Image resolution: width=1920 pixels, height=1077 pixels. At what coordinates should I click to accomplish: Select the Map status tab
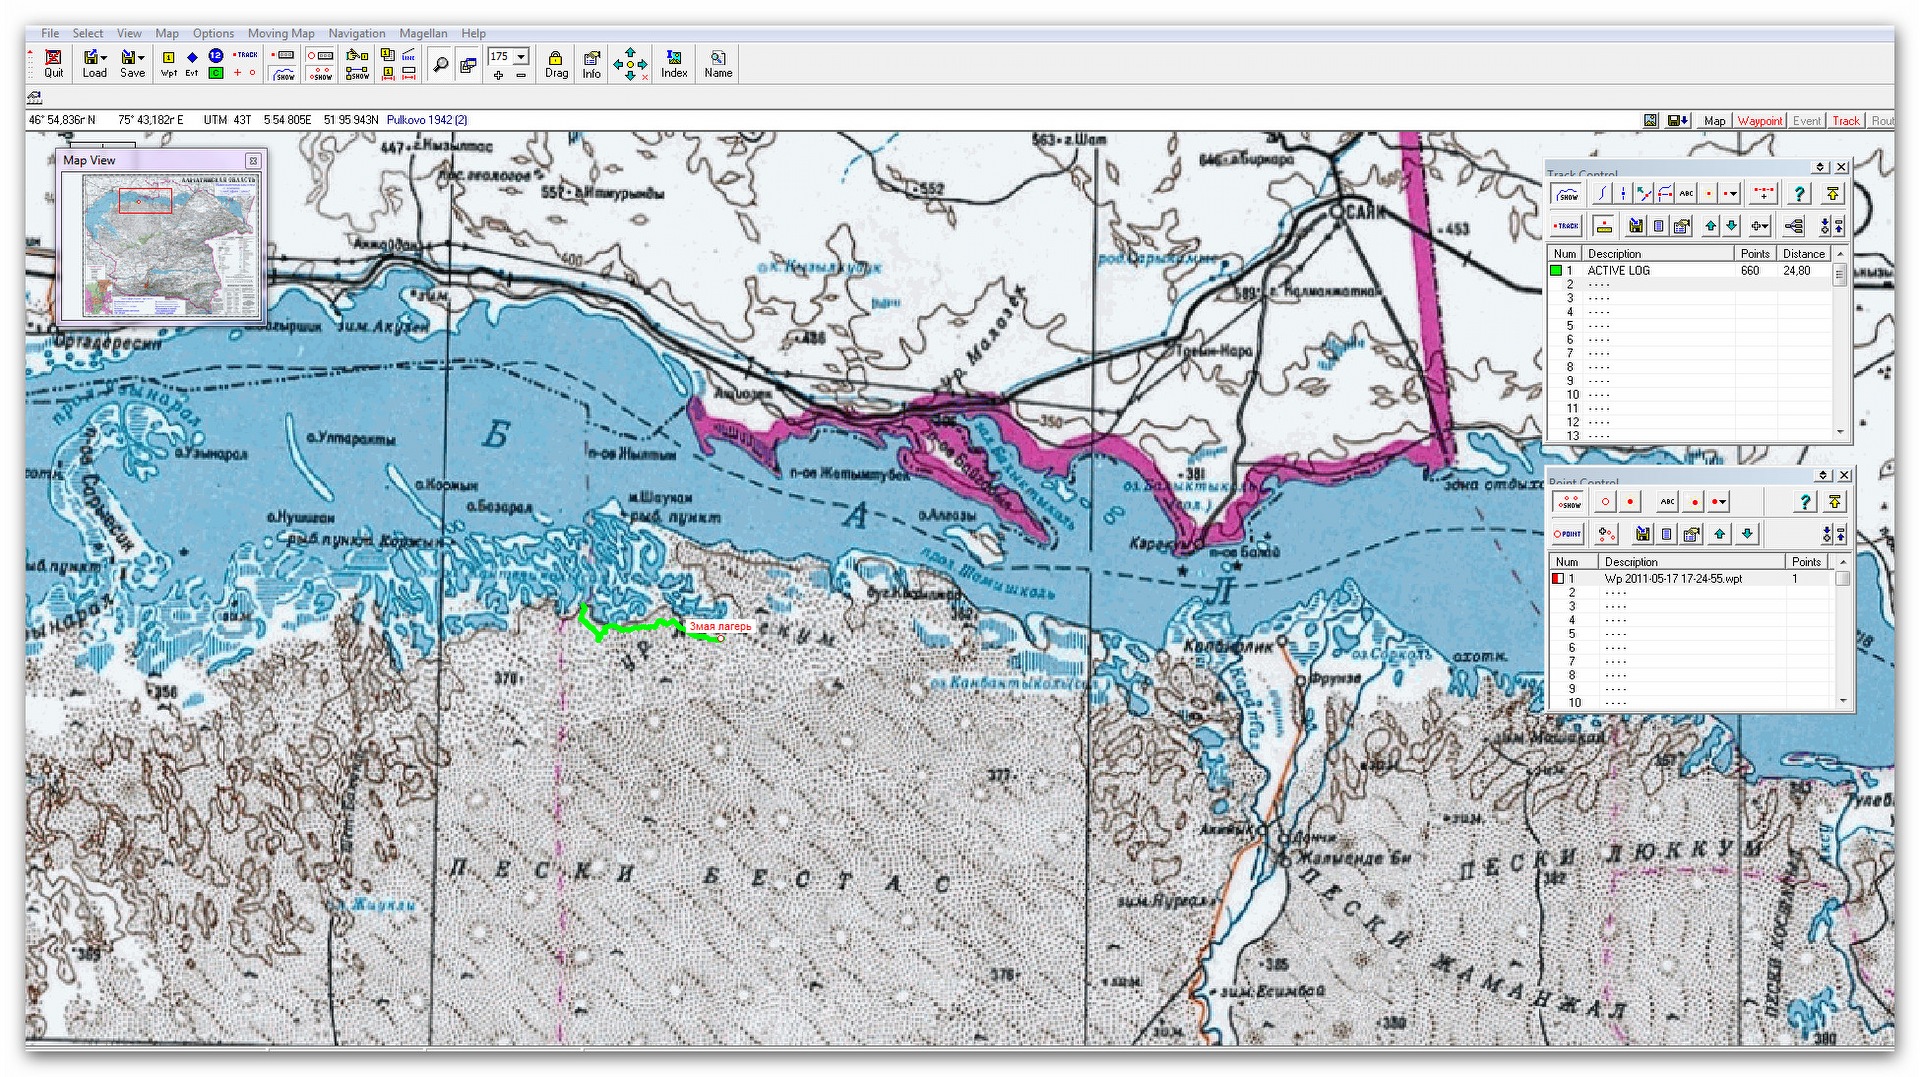coord(1715,120)
